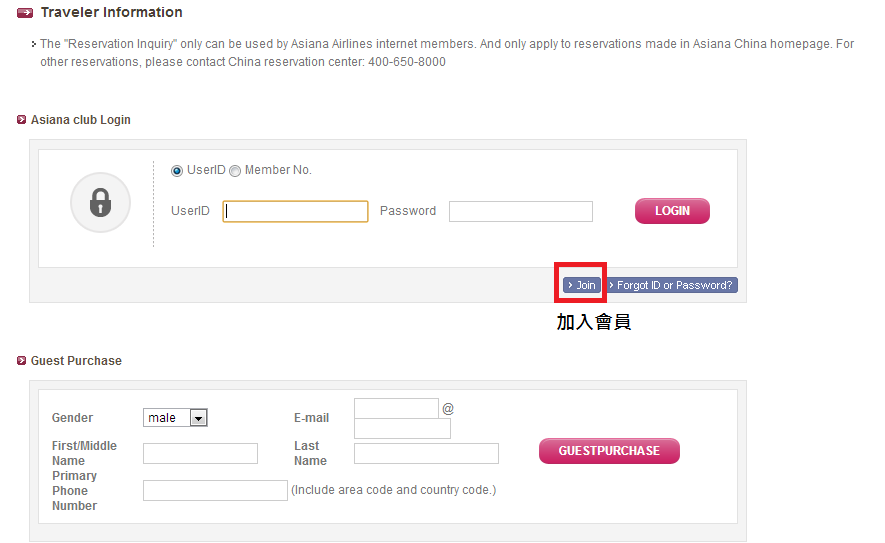Select the UserID radio button

(x=177, y=170)
